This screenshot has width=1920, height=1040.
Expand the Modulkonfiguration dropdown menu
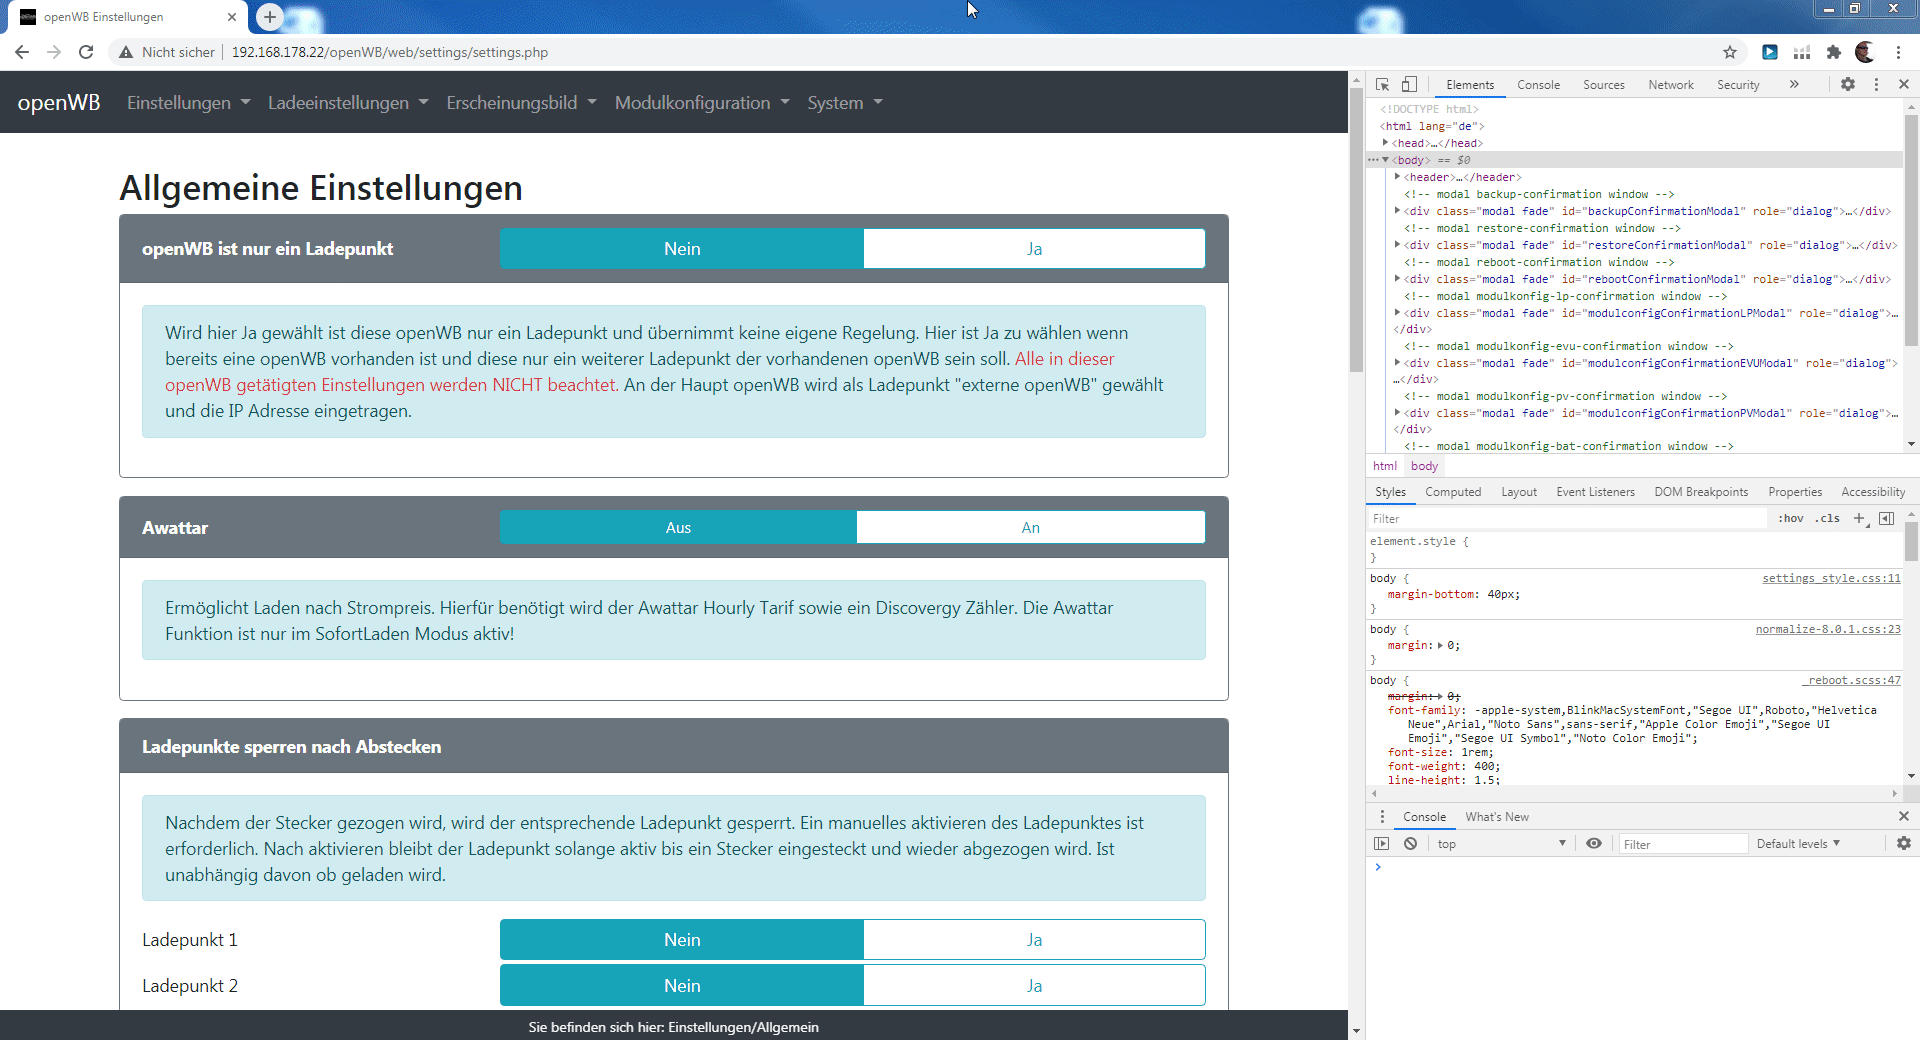point(701,103)
